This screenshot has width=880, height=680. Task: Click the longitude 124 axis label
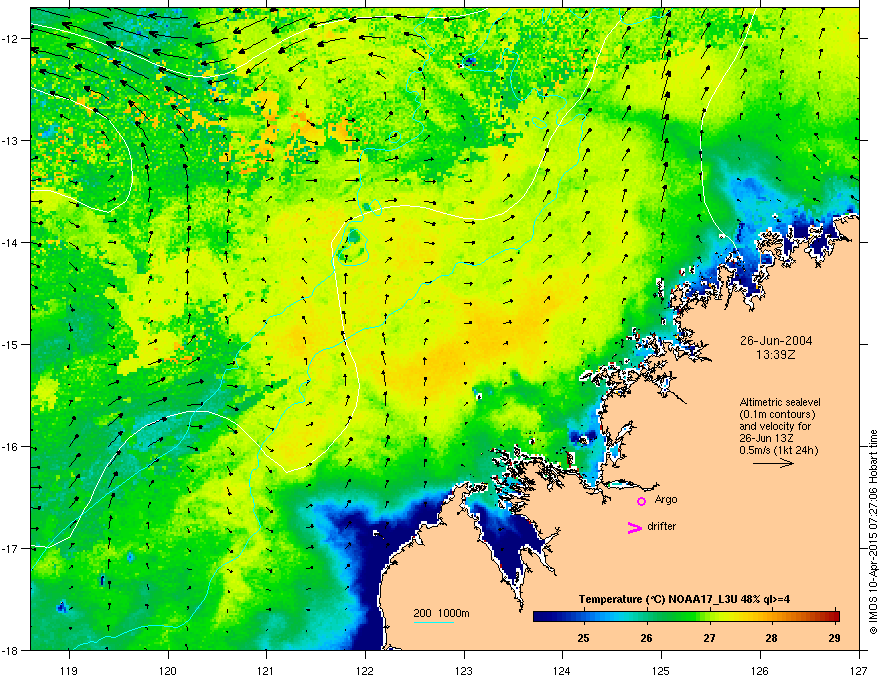point(562,670)
